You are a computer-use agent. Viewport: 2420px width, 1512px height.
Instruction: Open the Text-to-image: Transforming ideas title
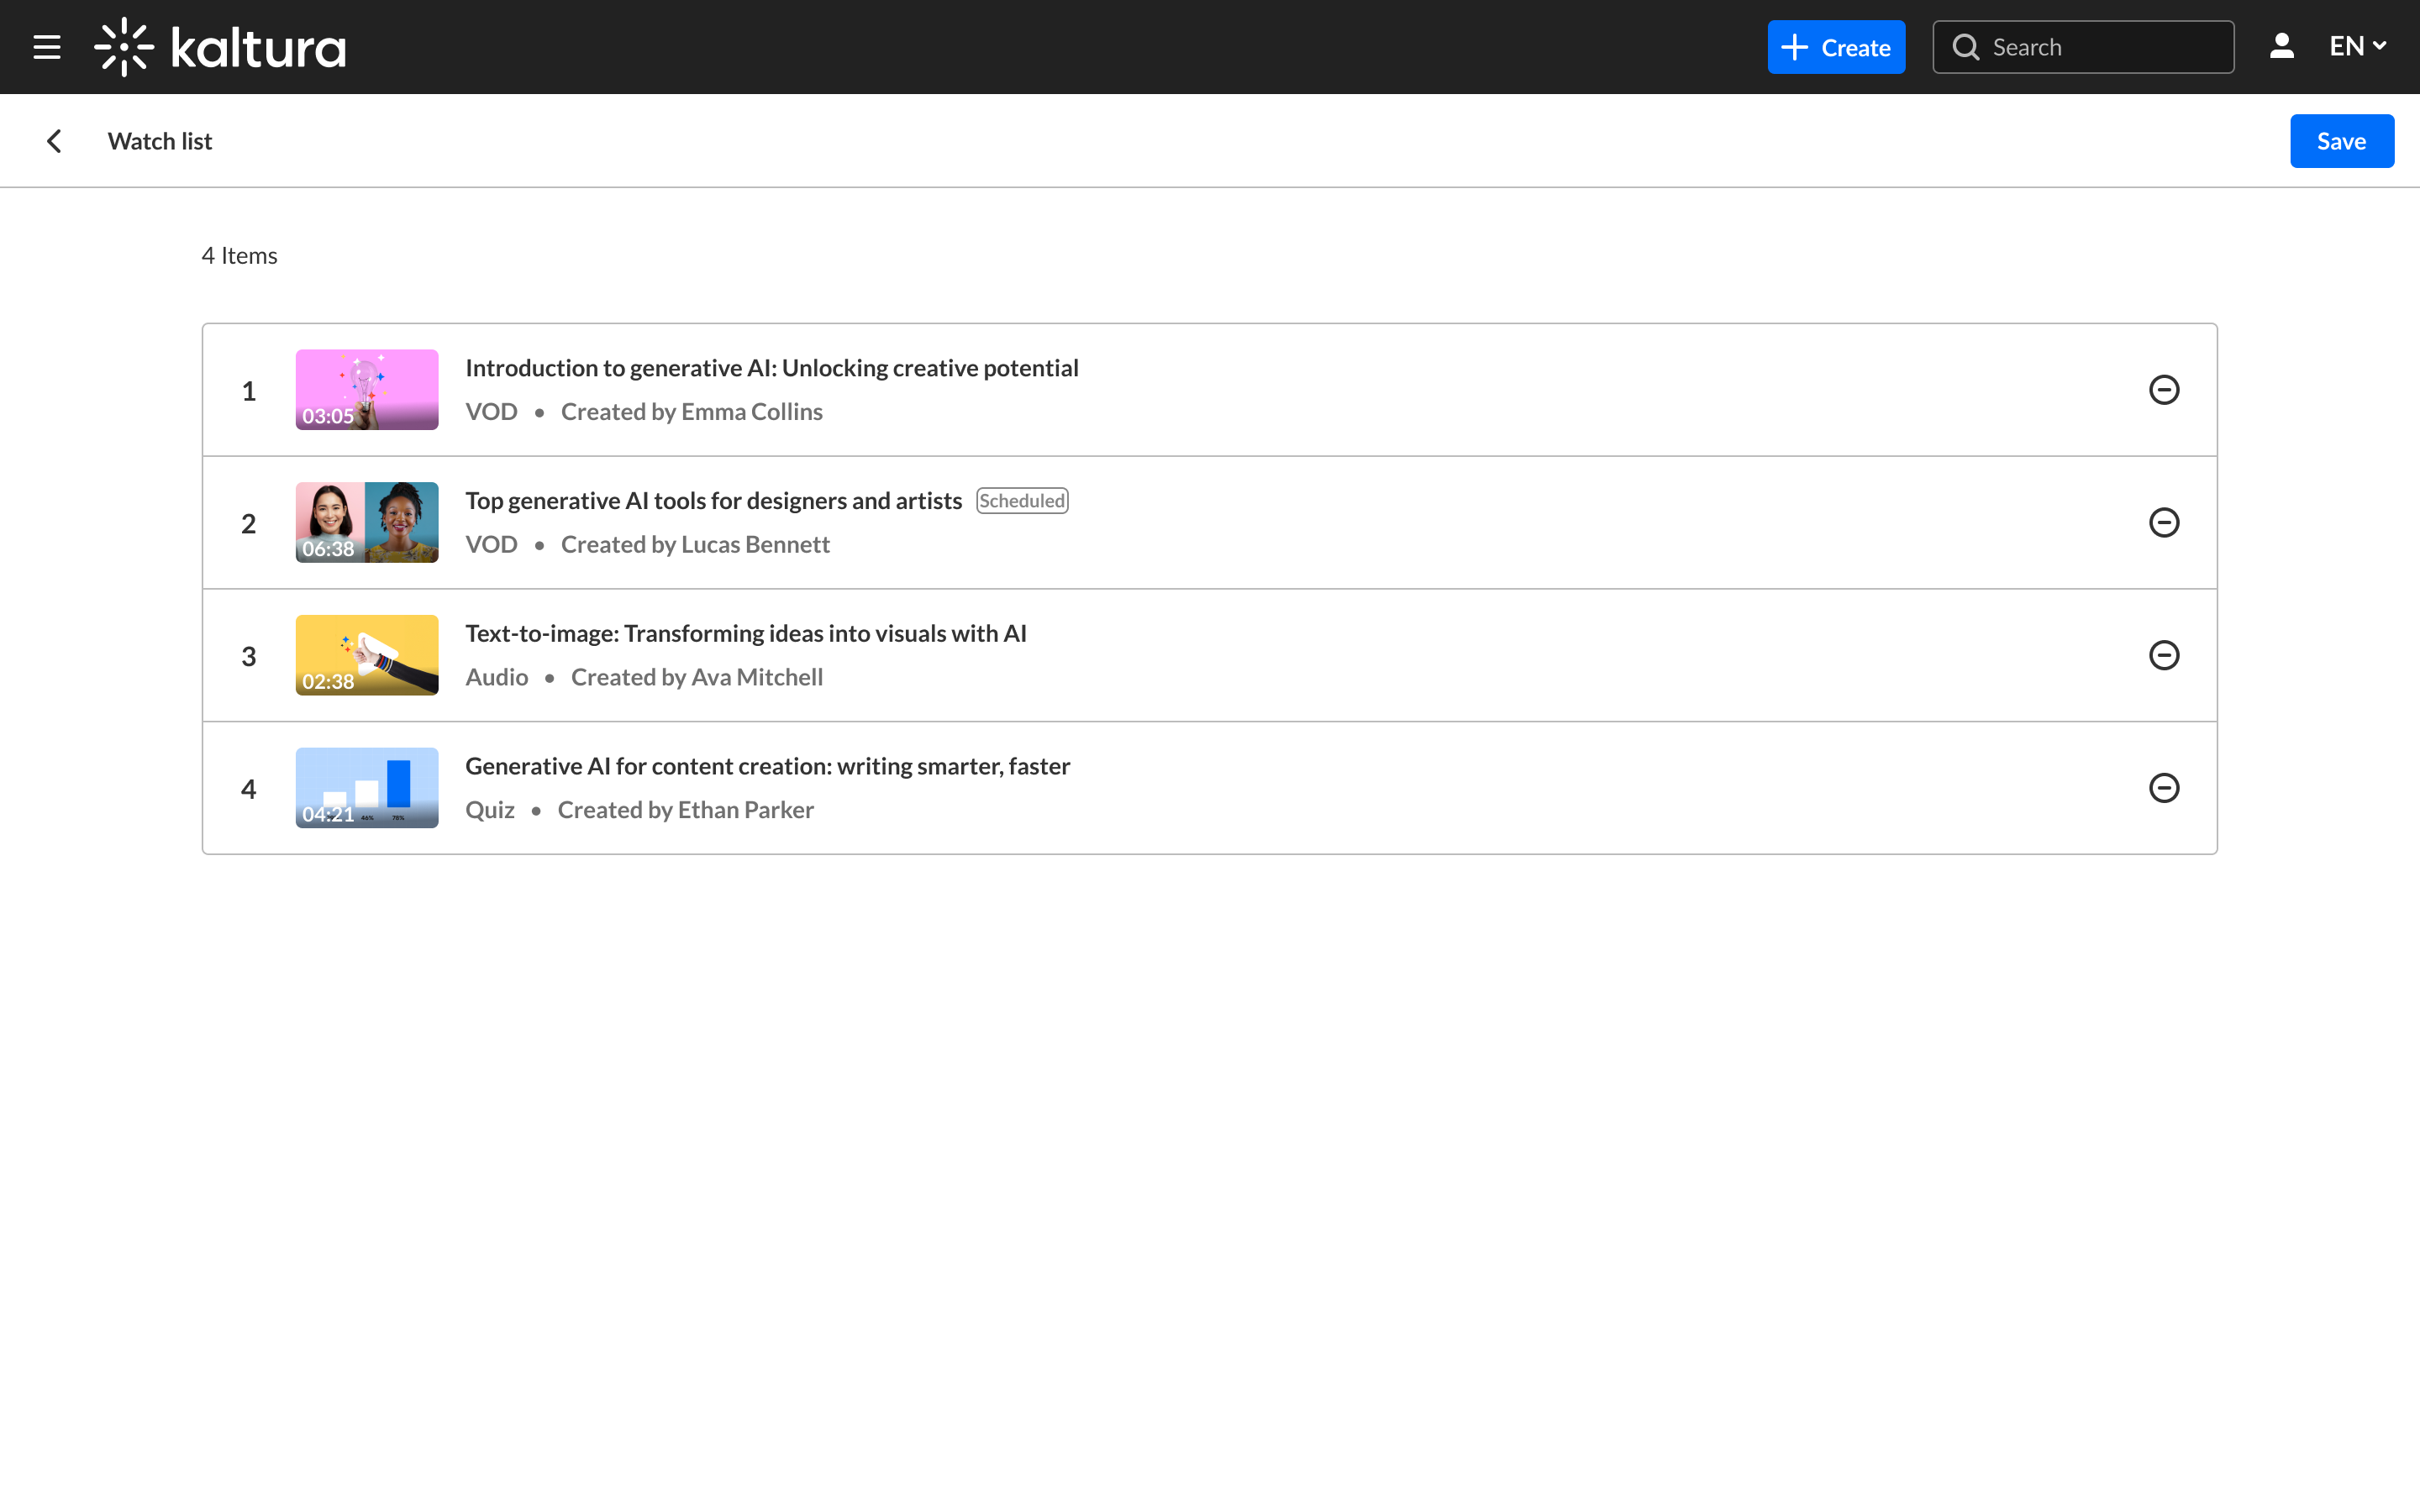coord(745,634)
